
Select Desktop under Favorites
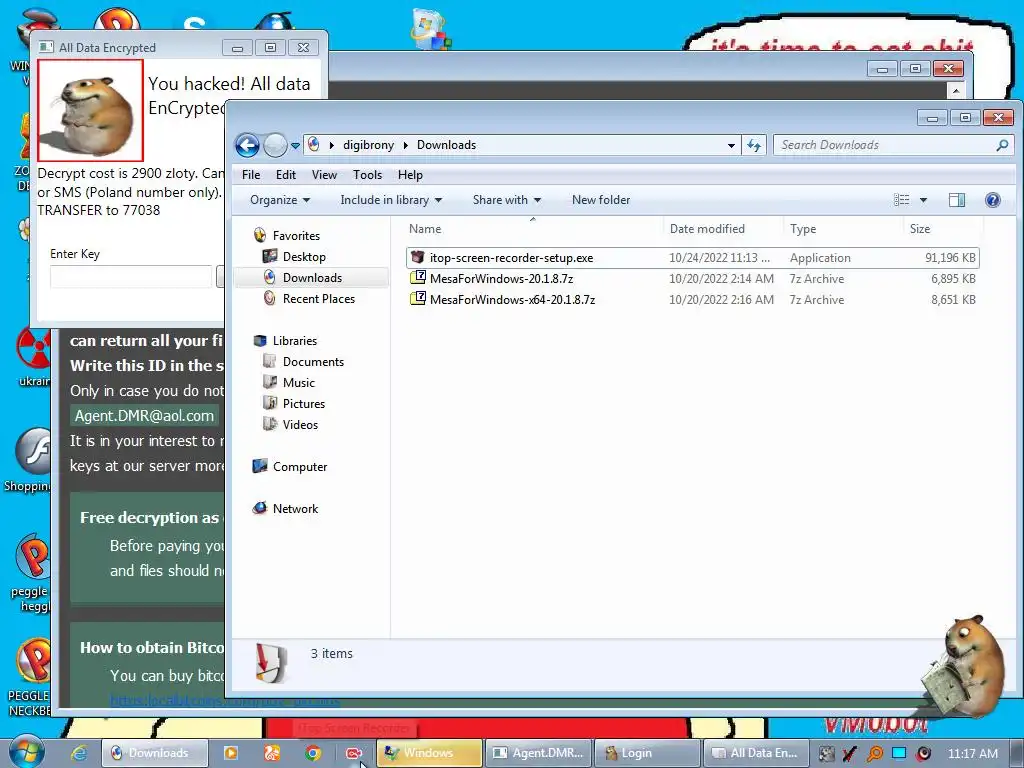[x=304, y=257]
